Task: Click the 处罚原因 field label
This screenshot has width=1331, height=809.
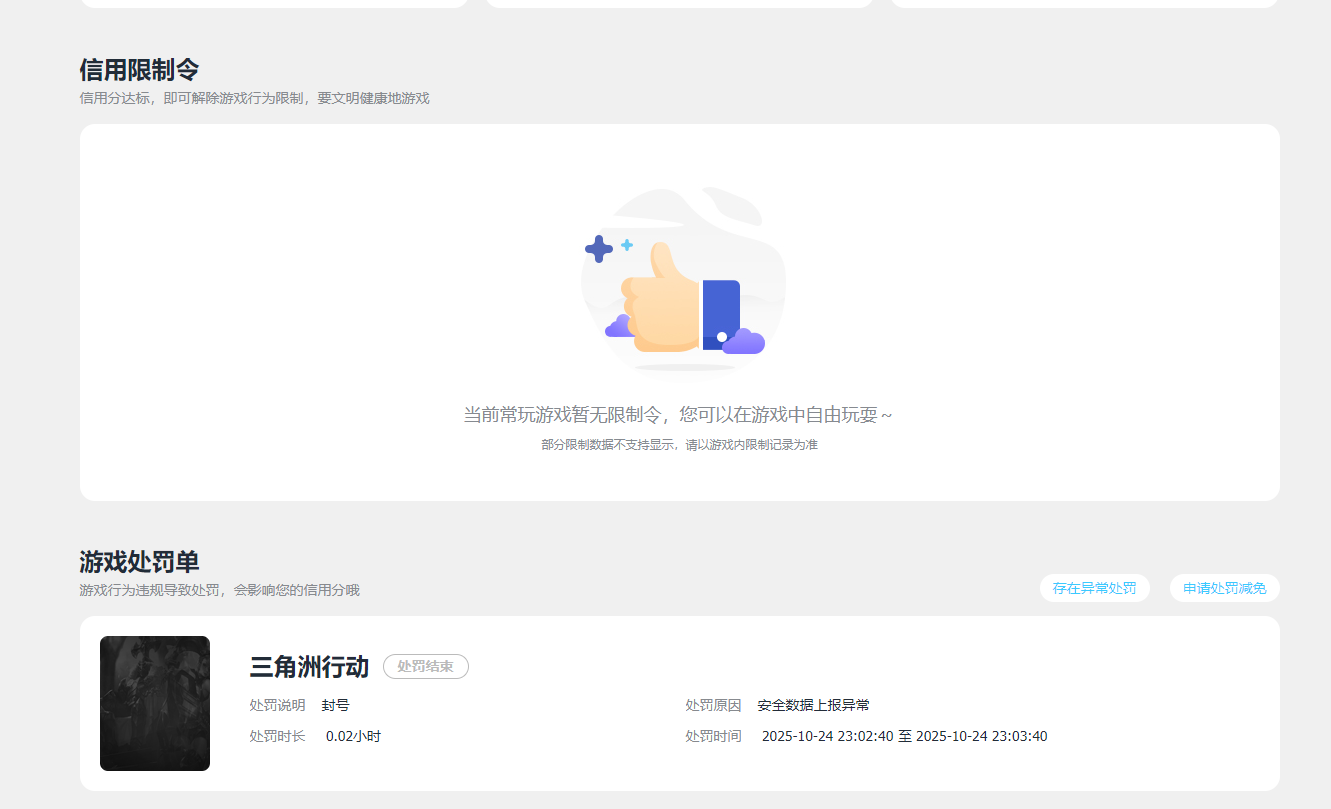Action: click(713, 704)
